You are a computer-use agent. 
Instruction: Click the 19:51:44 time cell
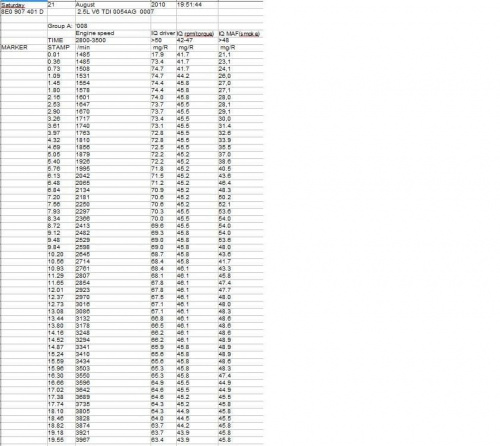[197, 5]
